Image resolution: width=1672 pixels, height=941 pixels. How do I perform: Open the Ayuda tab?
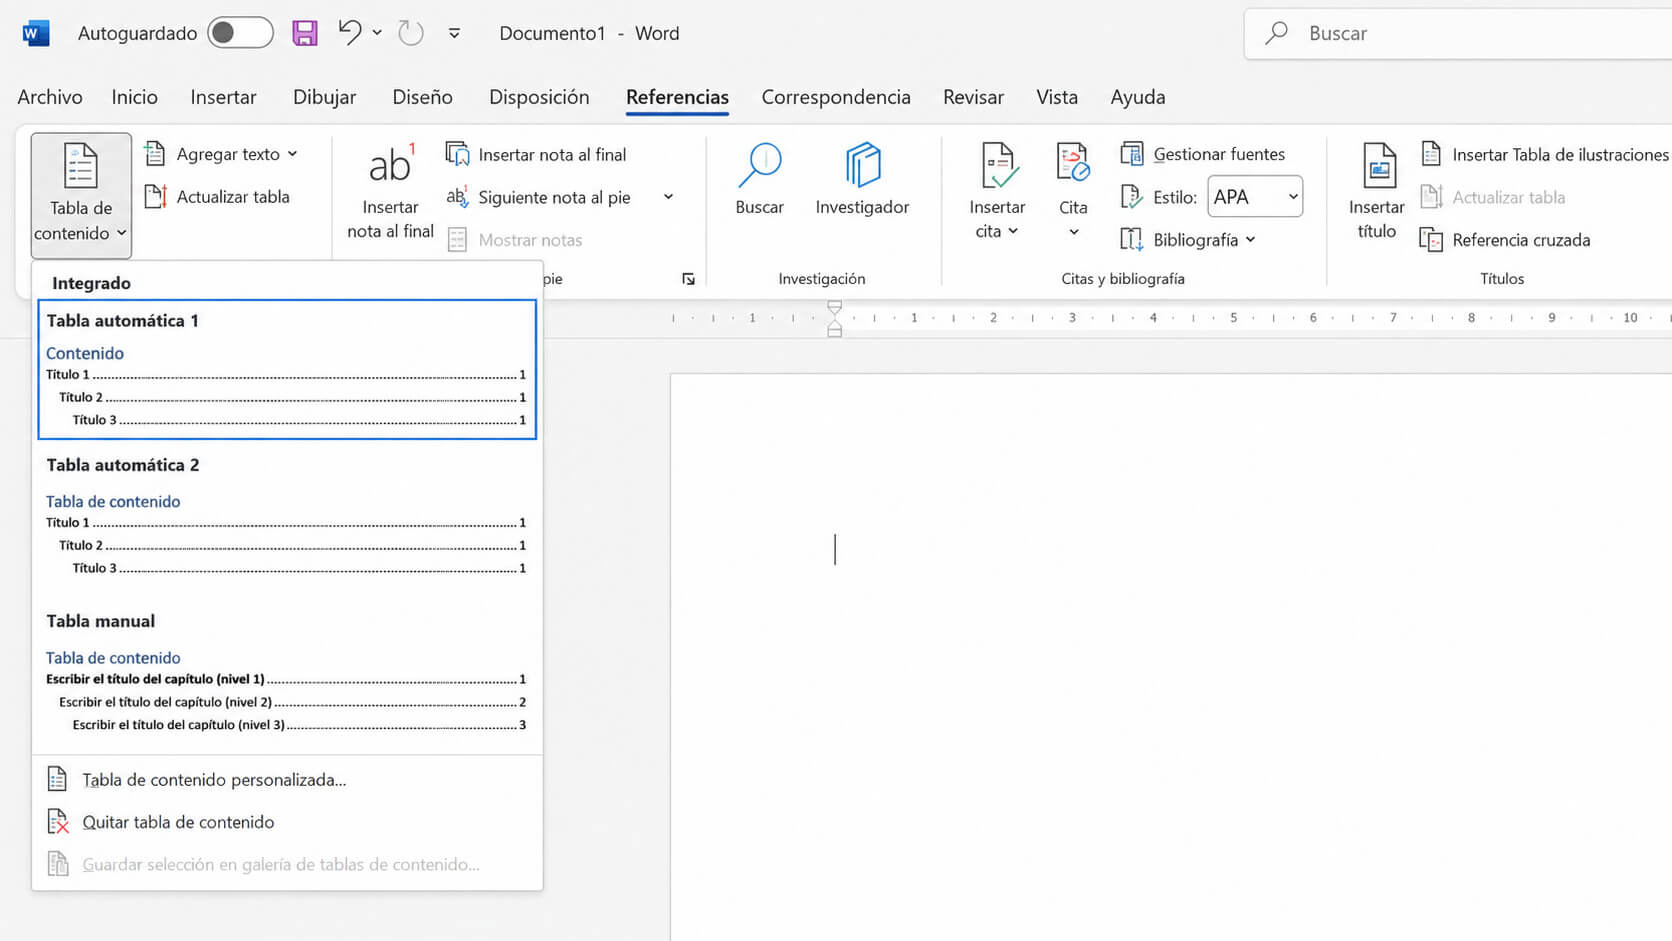coord(1138,97)
